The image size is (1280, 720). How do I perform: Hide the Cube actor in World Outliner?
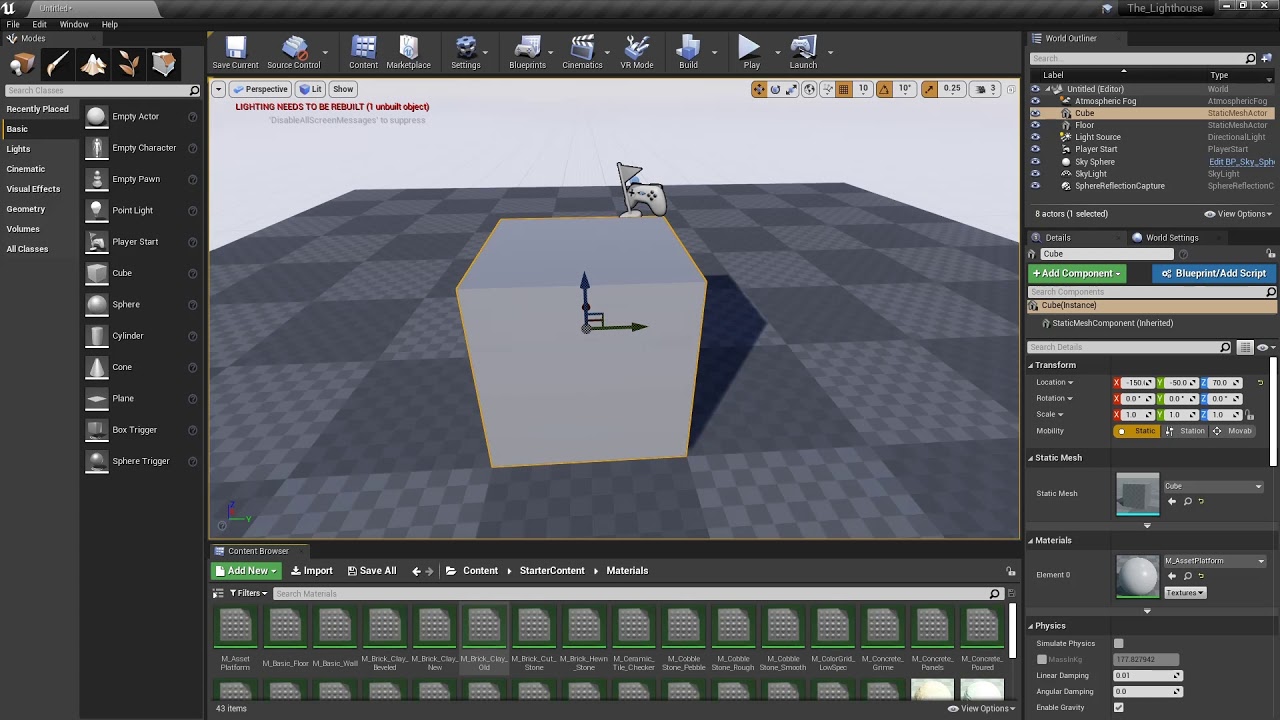[1035, 113]
